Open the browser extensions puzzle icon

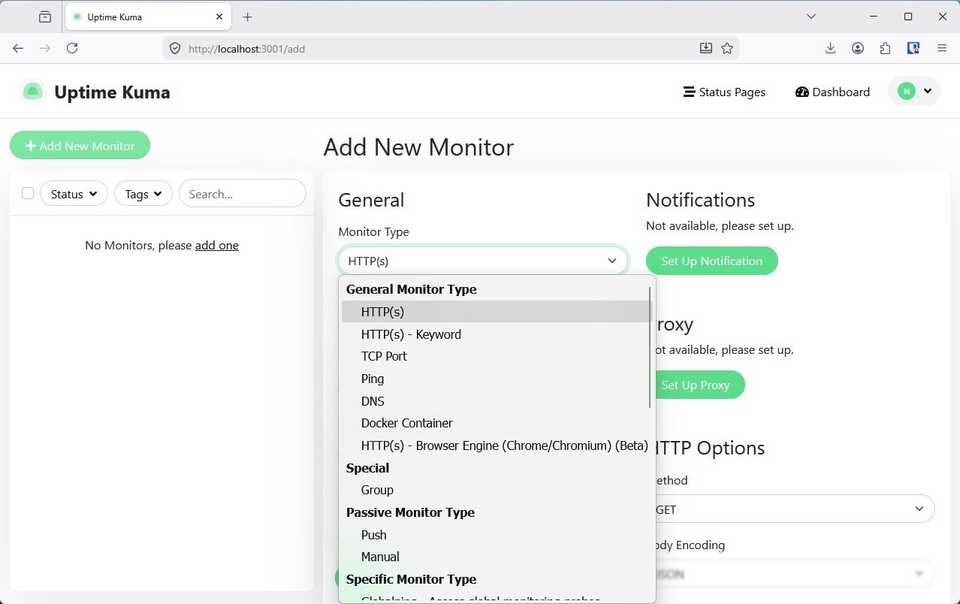pos(885,48)
